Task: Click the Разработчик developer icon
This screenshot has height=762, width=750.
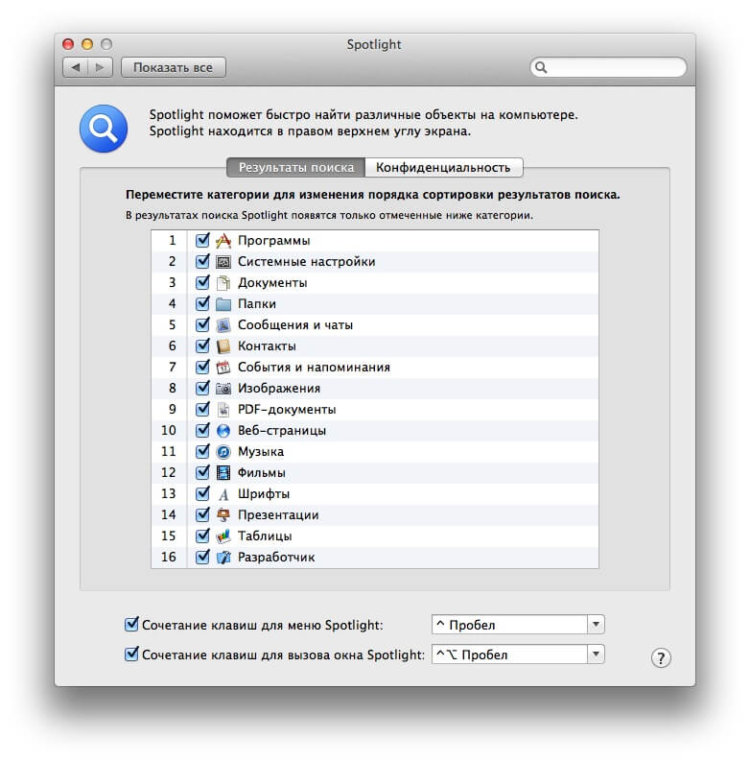Action: click(x=223, y=557)
